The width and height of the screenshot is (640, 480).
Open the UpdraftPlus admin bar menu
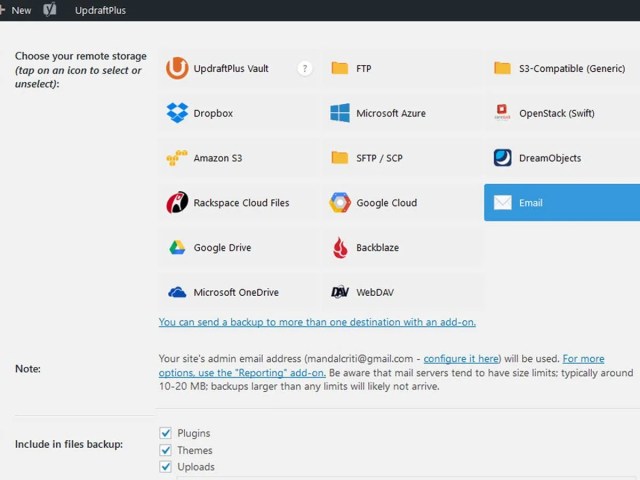(x=100, y=10)
